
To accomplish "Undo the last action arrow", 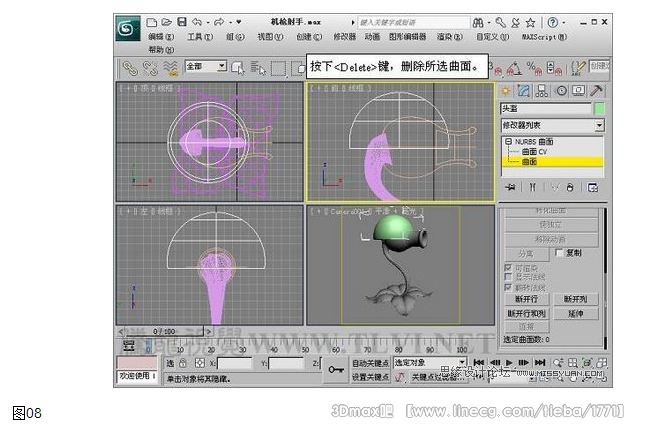I will pos(197,22).
